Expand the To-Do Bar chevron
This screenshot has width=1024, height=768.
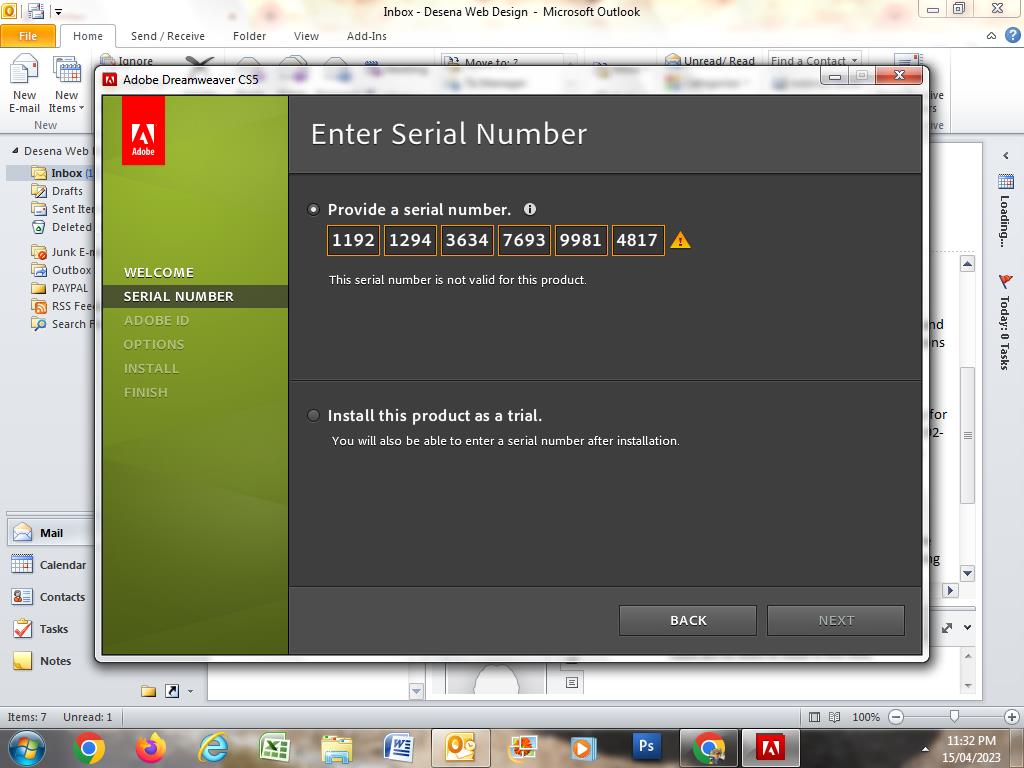[1005, 156]
